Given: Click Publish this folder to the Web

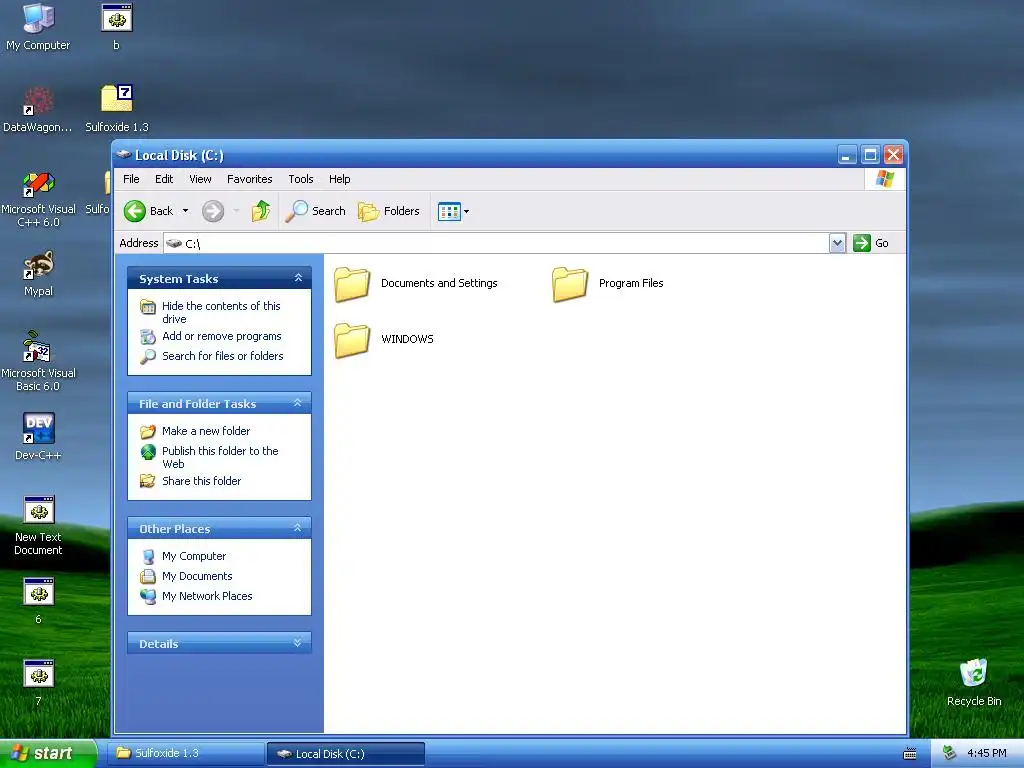Looking at the screenshot, I should point(220,457).
